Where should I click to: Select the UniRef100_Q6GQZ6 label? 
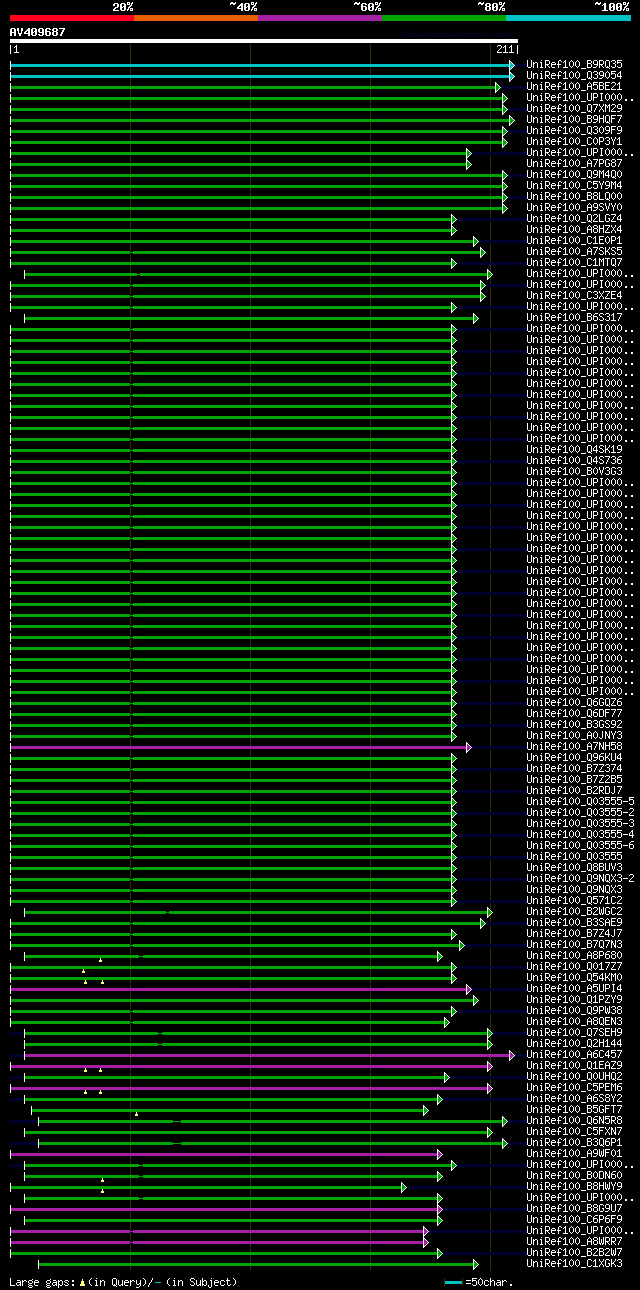click(x=574, y=702)
